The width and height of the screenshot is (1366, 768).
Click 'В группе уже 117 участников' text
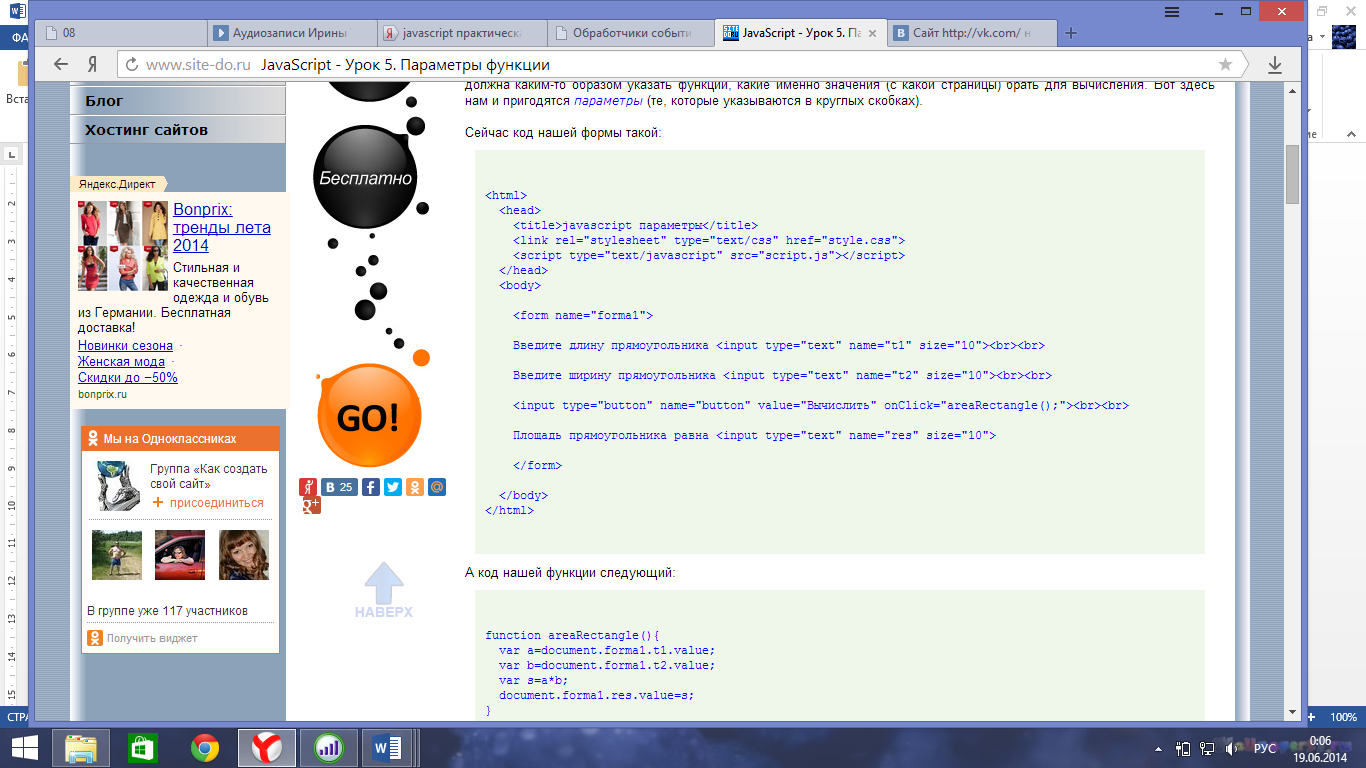coord(167,611)
